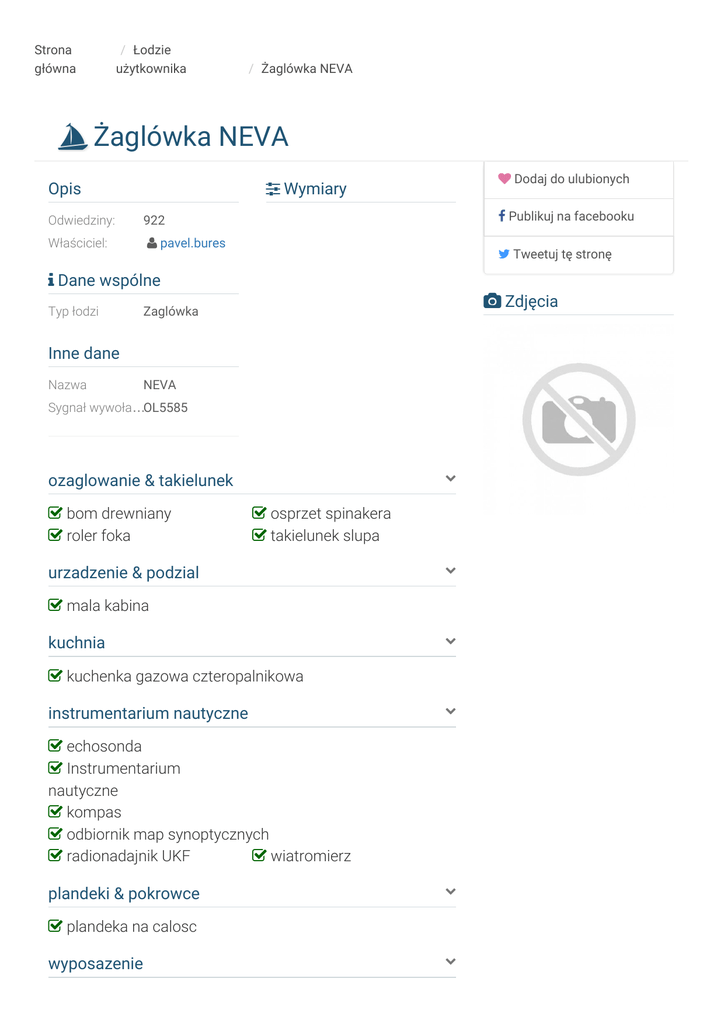Click the user icon beside pavel.bures

pos(152,243)
